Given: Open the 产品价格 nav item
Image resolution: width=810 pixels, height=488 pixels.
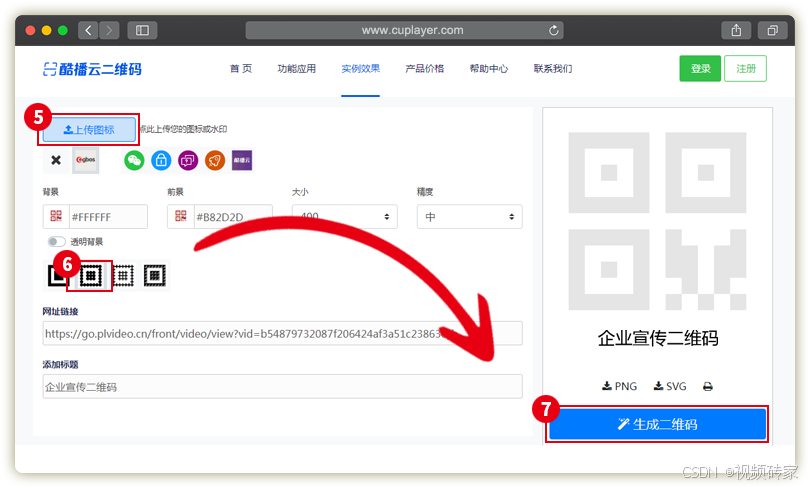Looking at the screenshot, I should click(x=425, y=69).
